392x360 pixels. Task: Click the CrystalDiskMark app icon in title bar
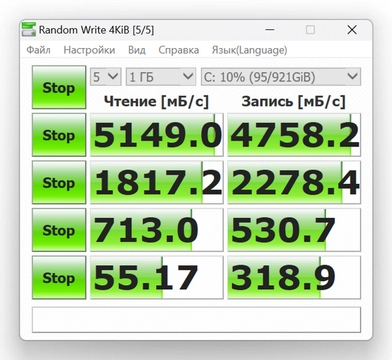click(x=29, y=30)
